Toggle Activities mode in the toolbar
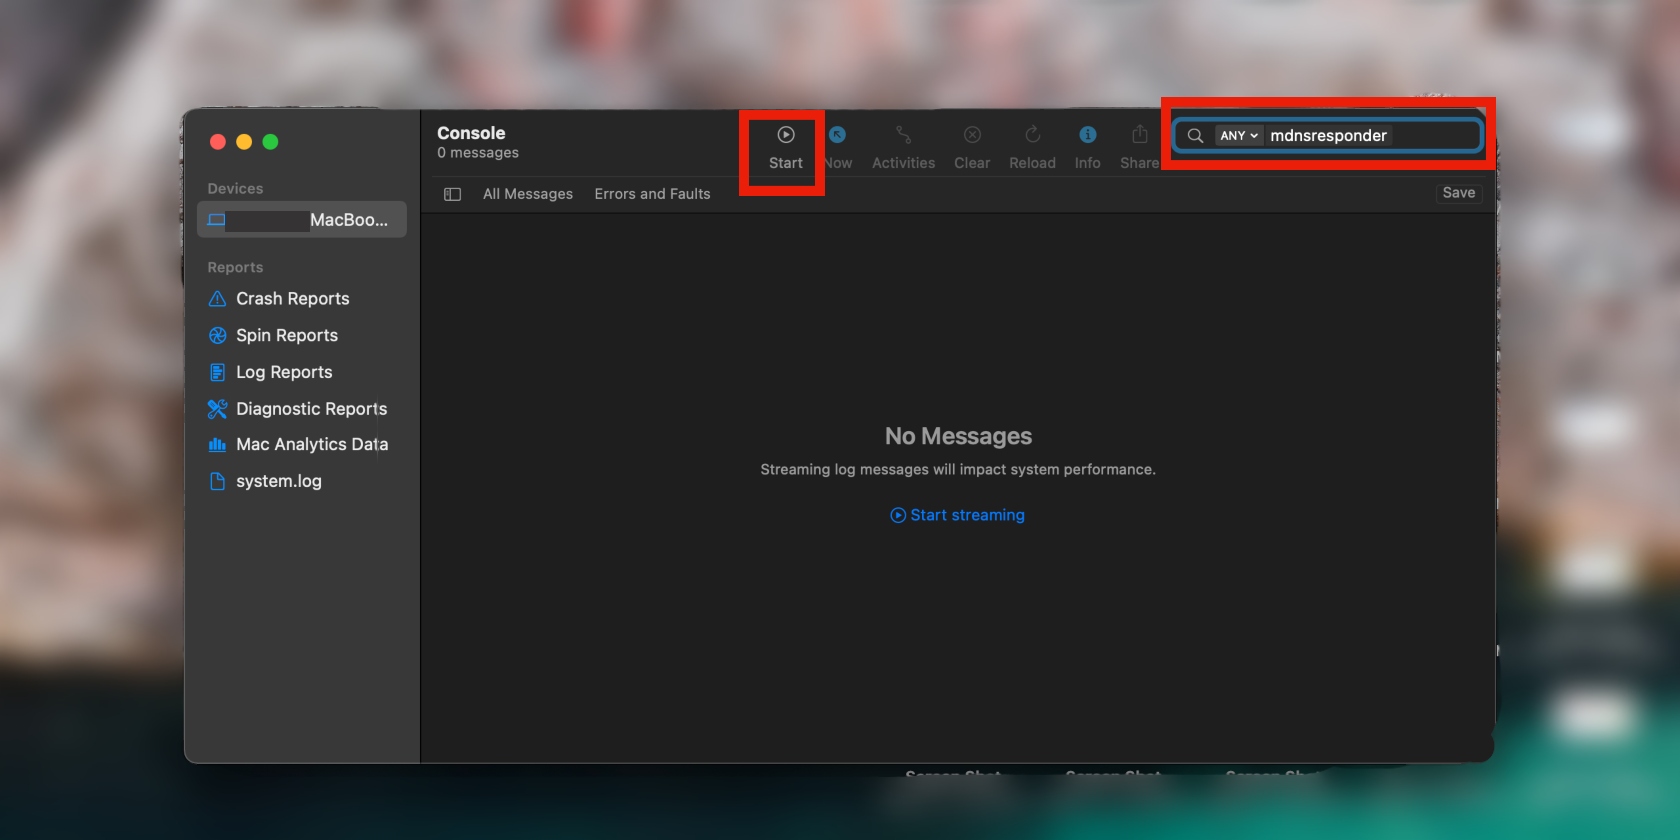This screenshot has height=840, width=1680. pos(903,147)
